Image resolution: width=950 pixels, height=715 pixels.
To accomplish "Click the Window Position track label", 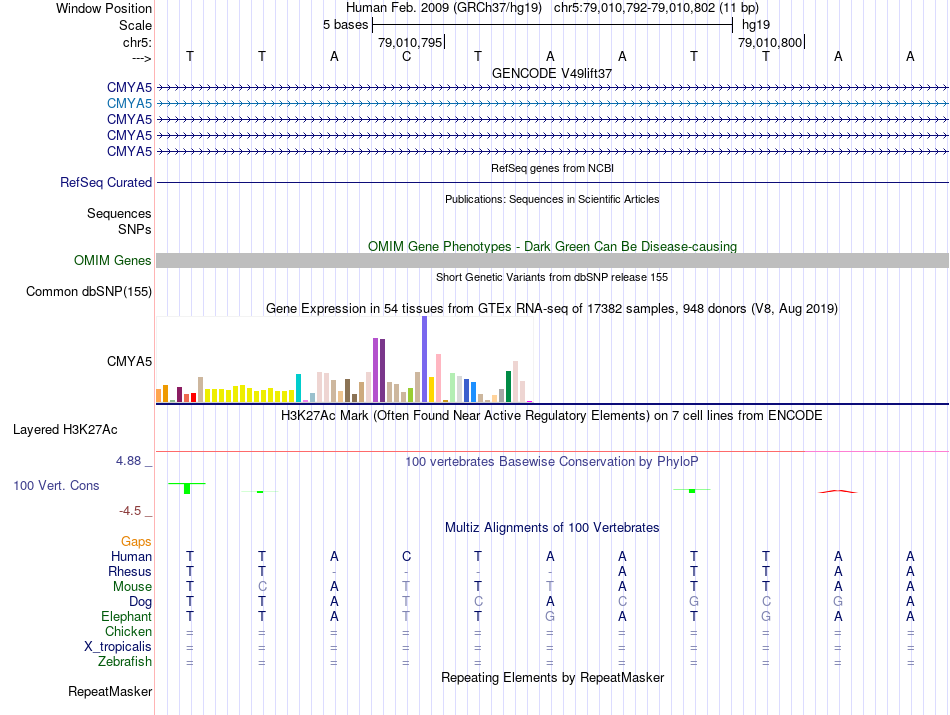I will tap(104, 8).
